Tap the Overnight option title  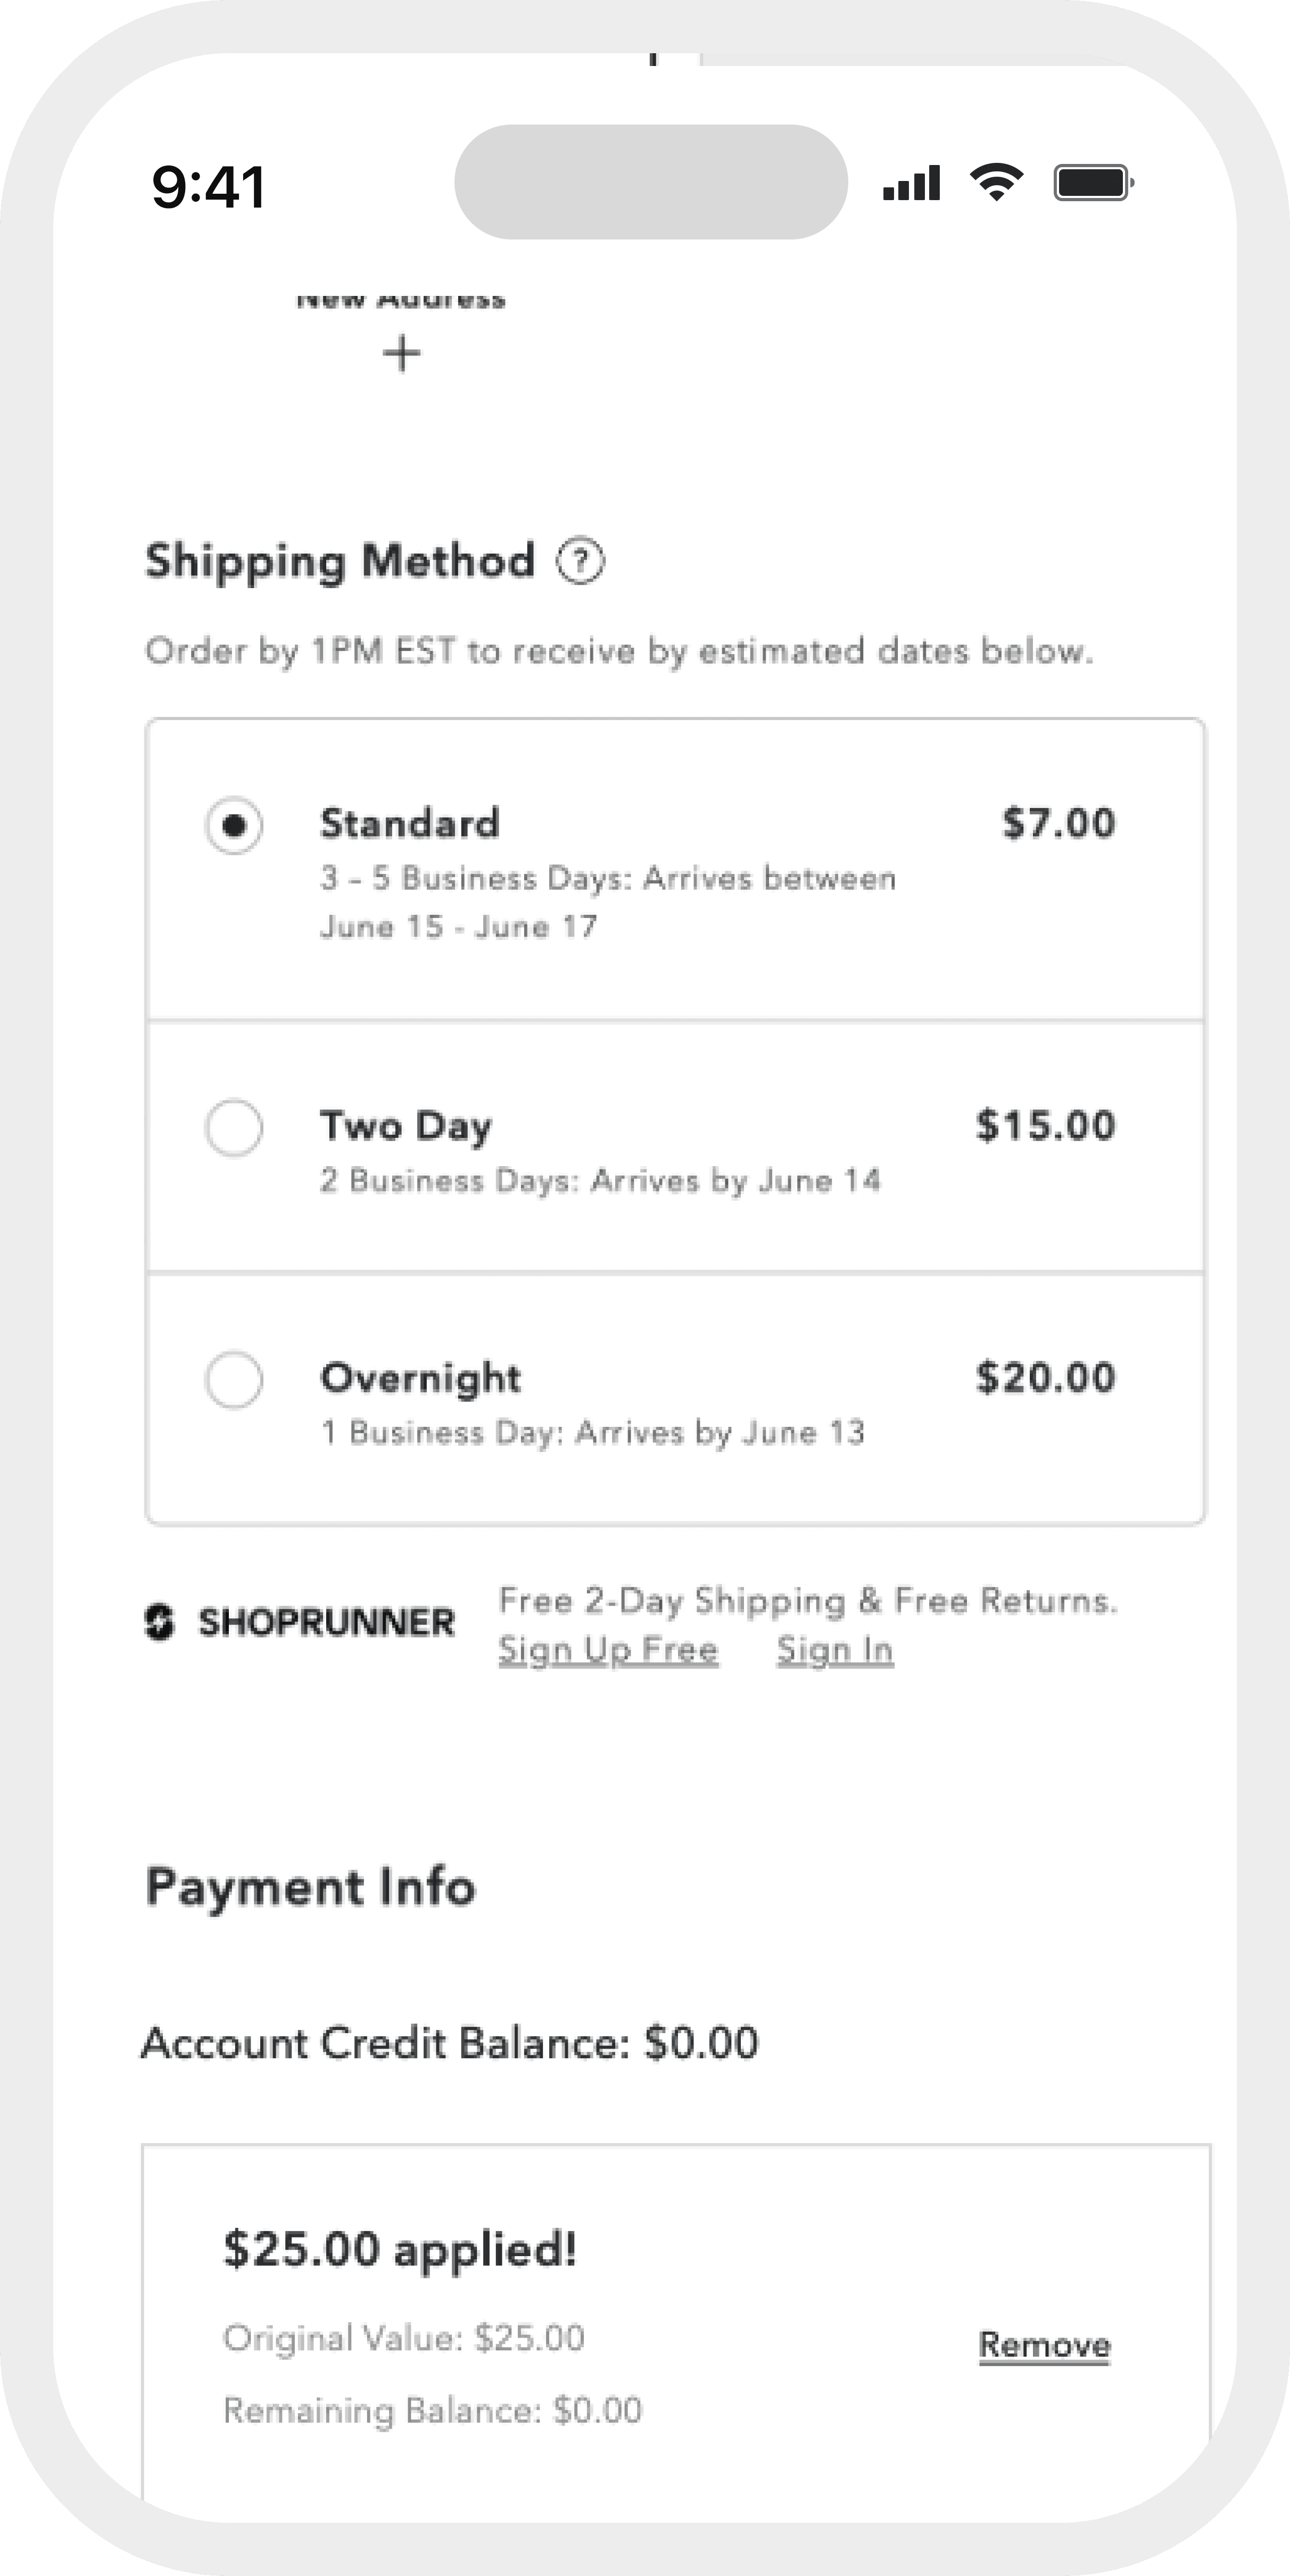(x=420, y=1378)
